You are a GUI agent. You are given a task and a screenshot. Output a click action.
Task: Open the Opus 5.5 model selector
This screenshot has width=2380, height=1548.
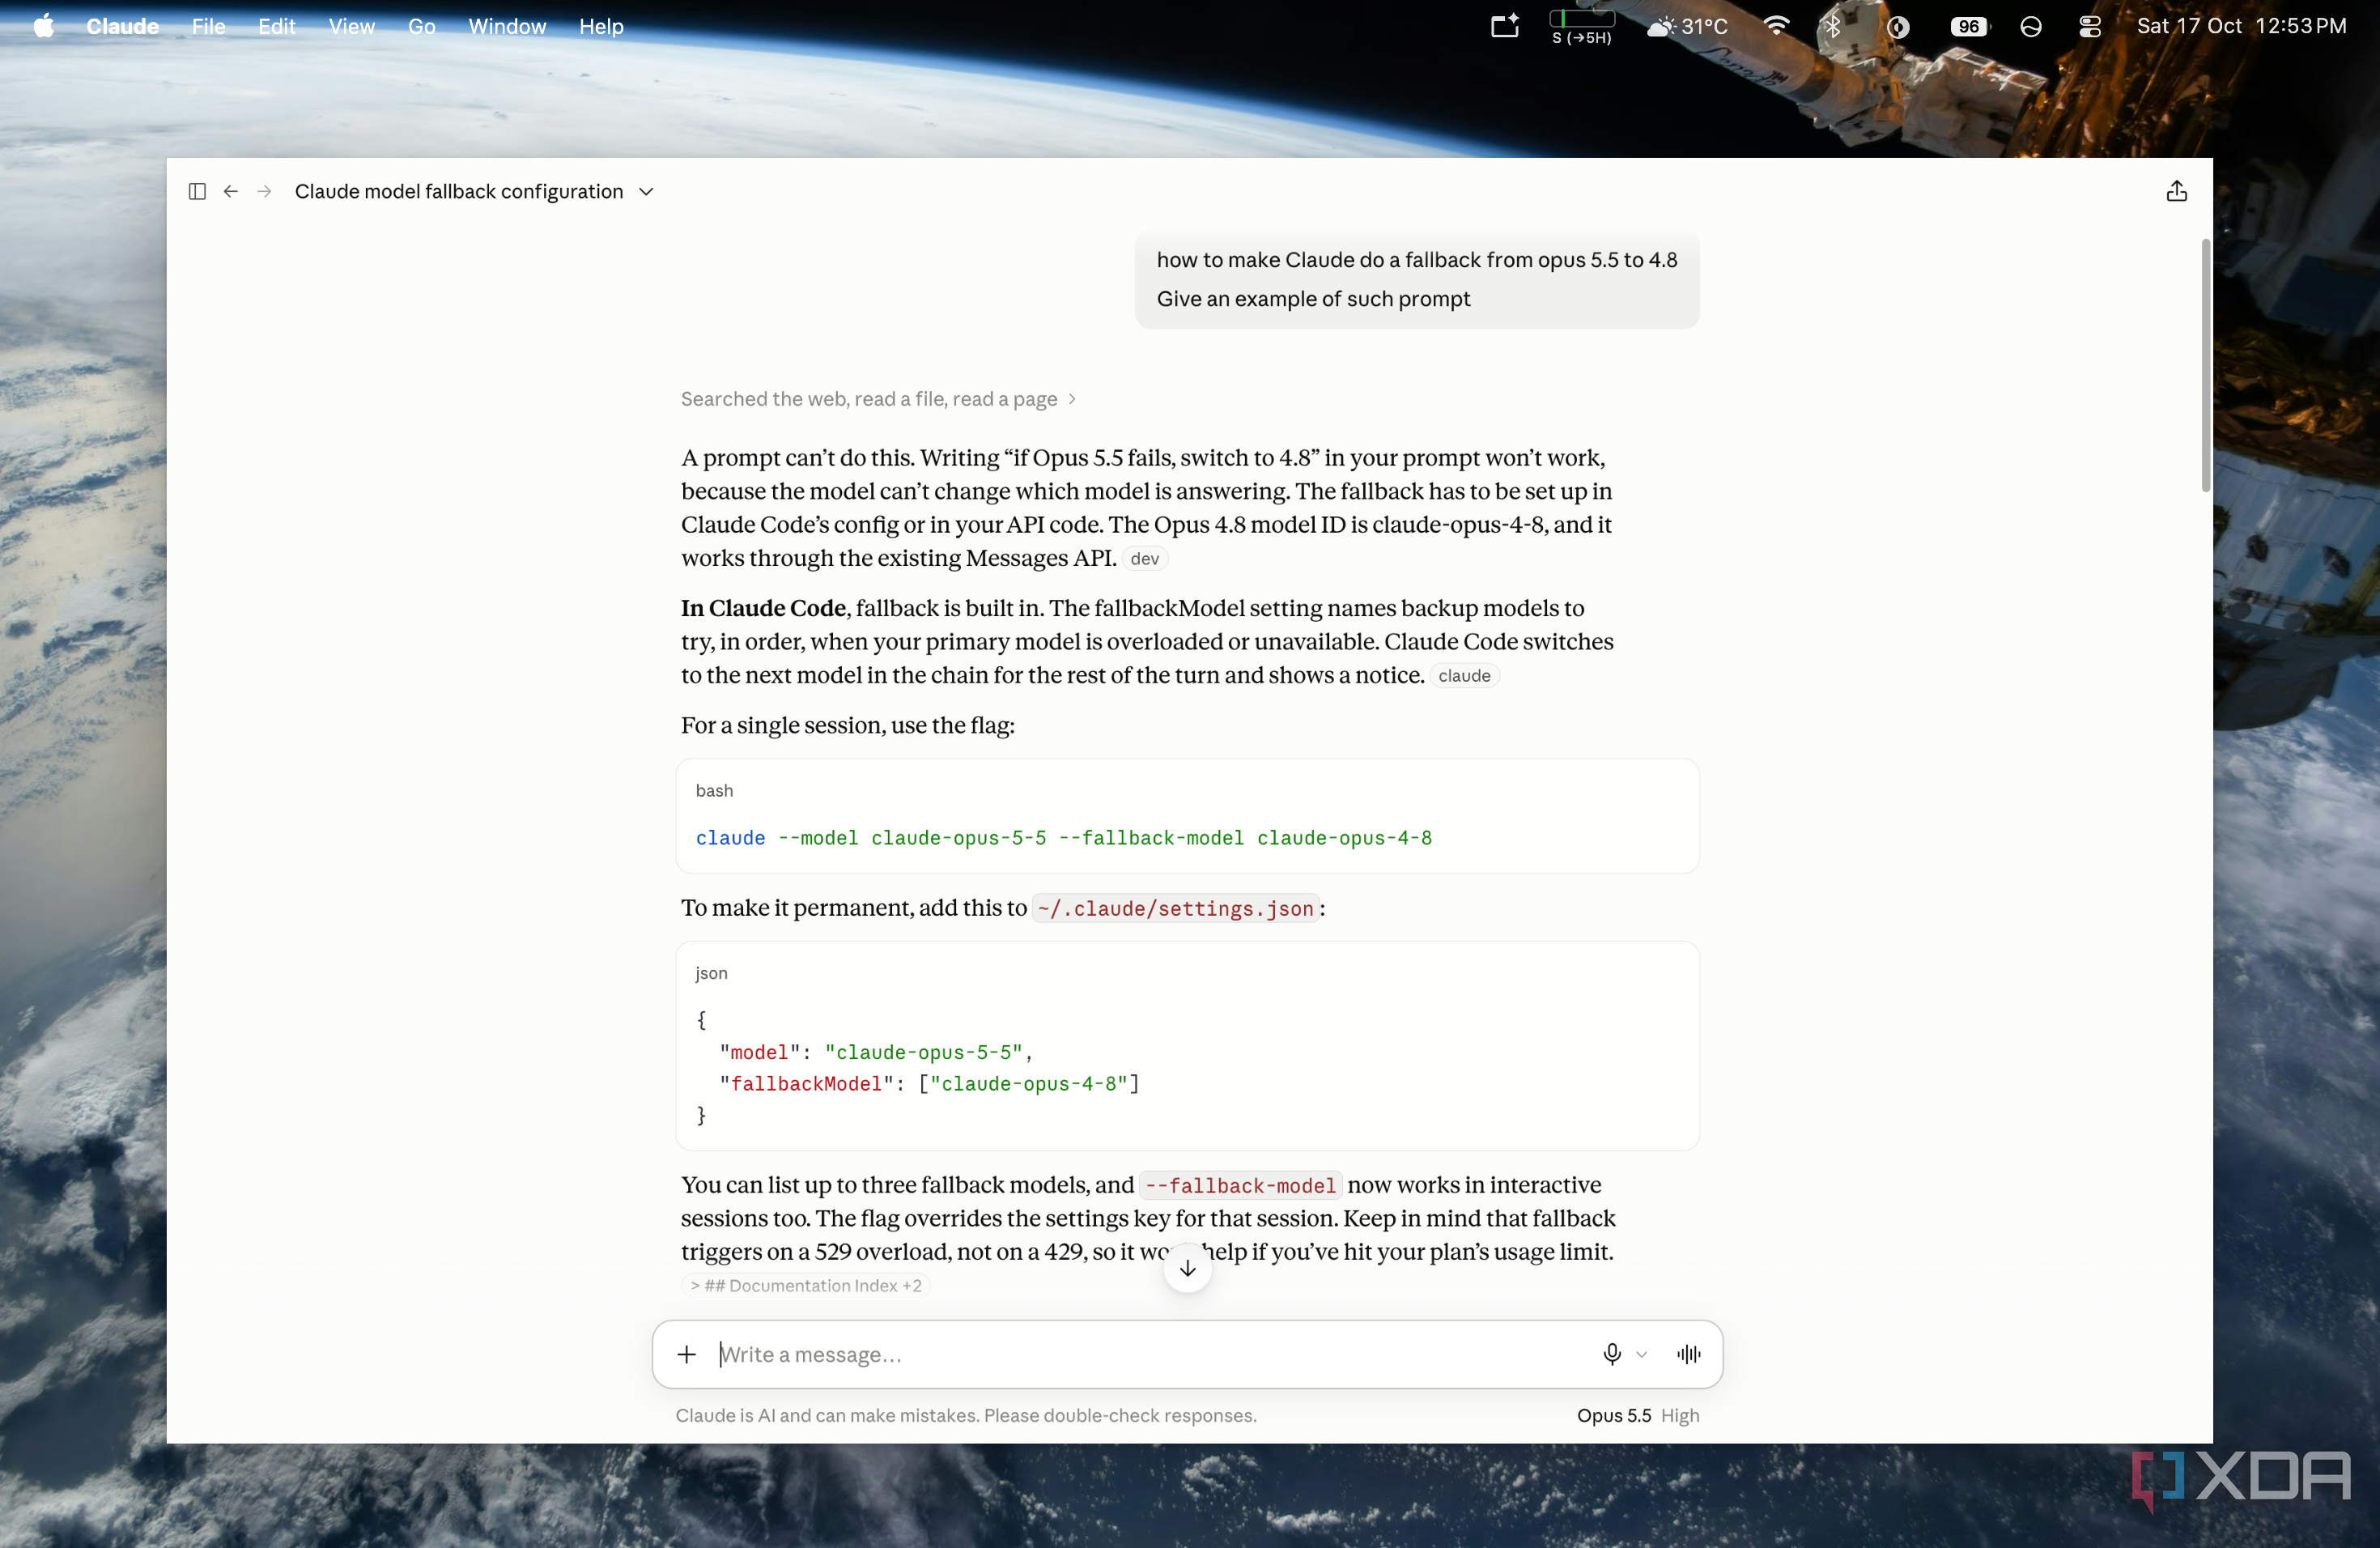pyautogui.click(x=1613, y=1415)
